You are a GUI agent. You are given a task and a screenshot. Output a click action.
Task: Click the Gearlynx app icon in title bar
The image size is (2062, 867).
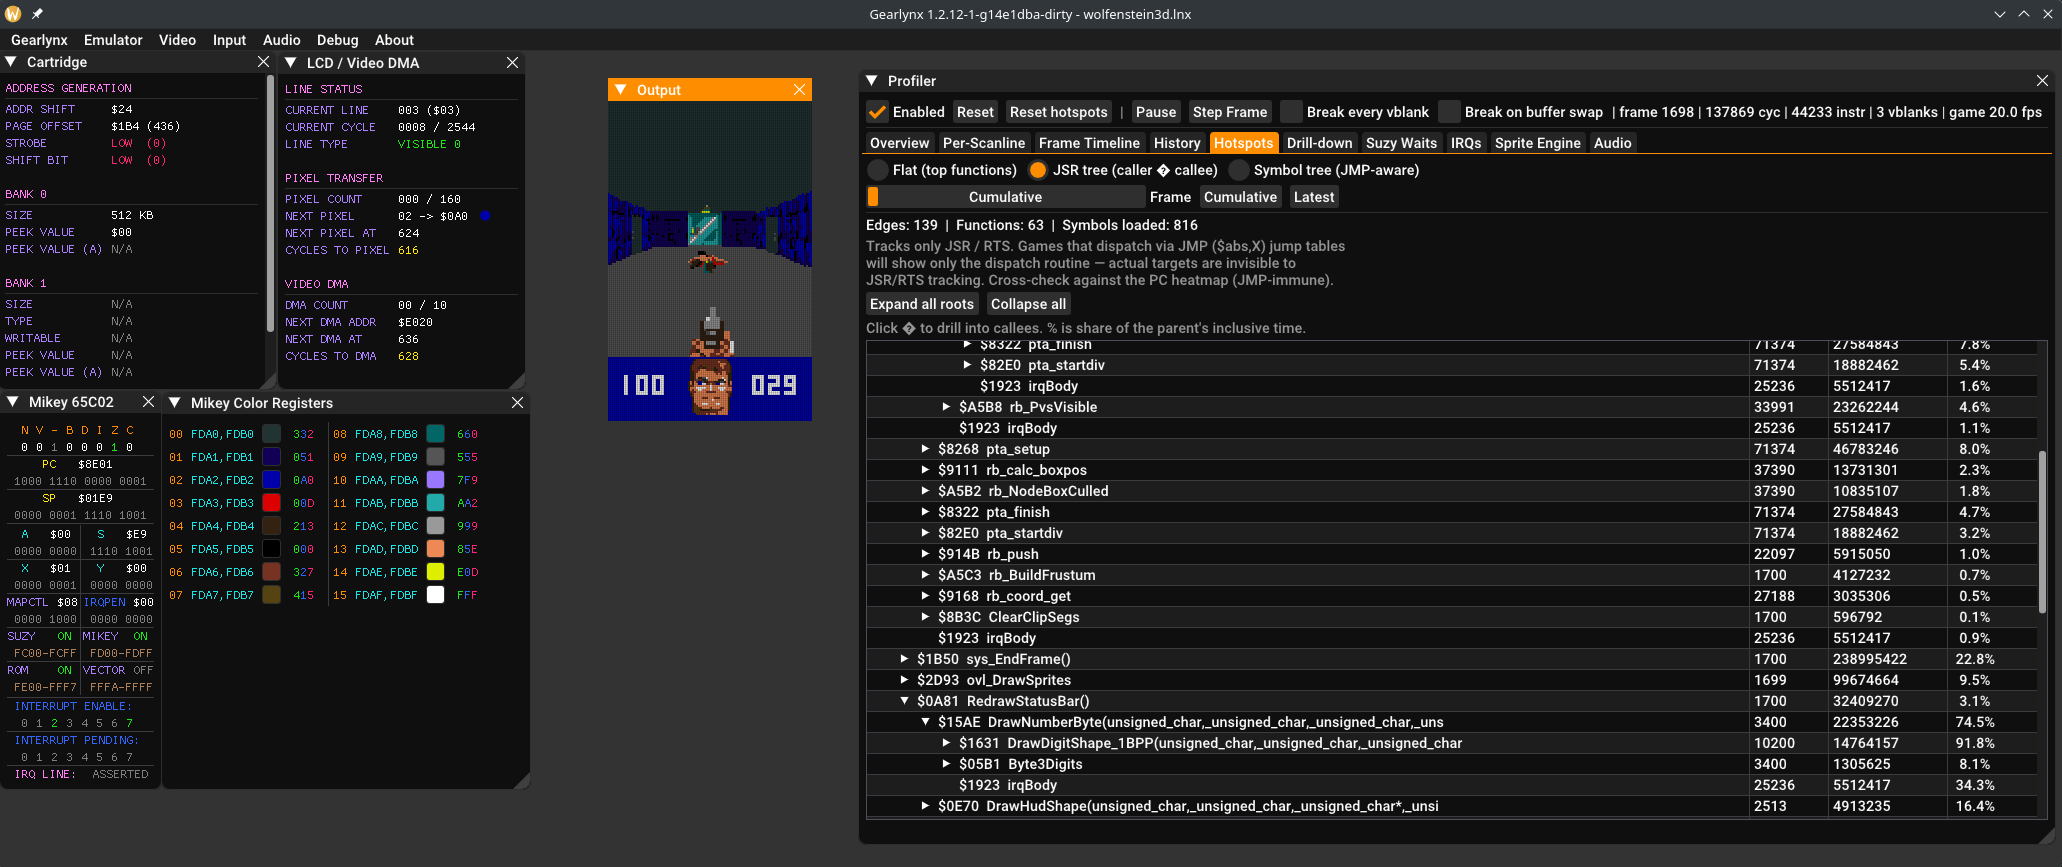click(13, 14)
